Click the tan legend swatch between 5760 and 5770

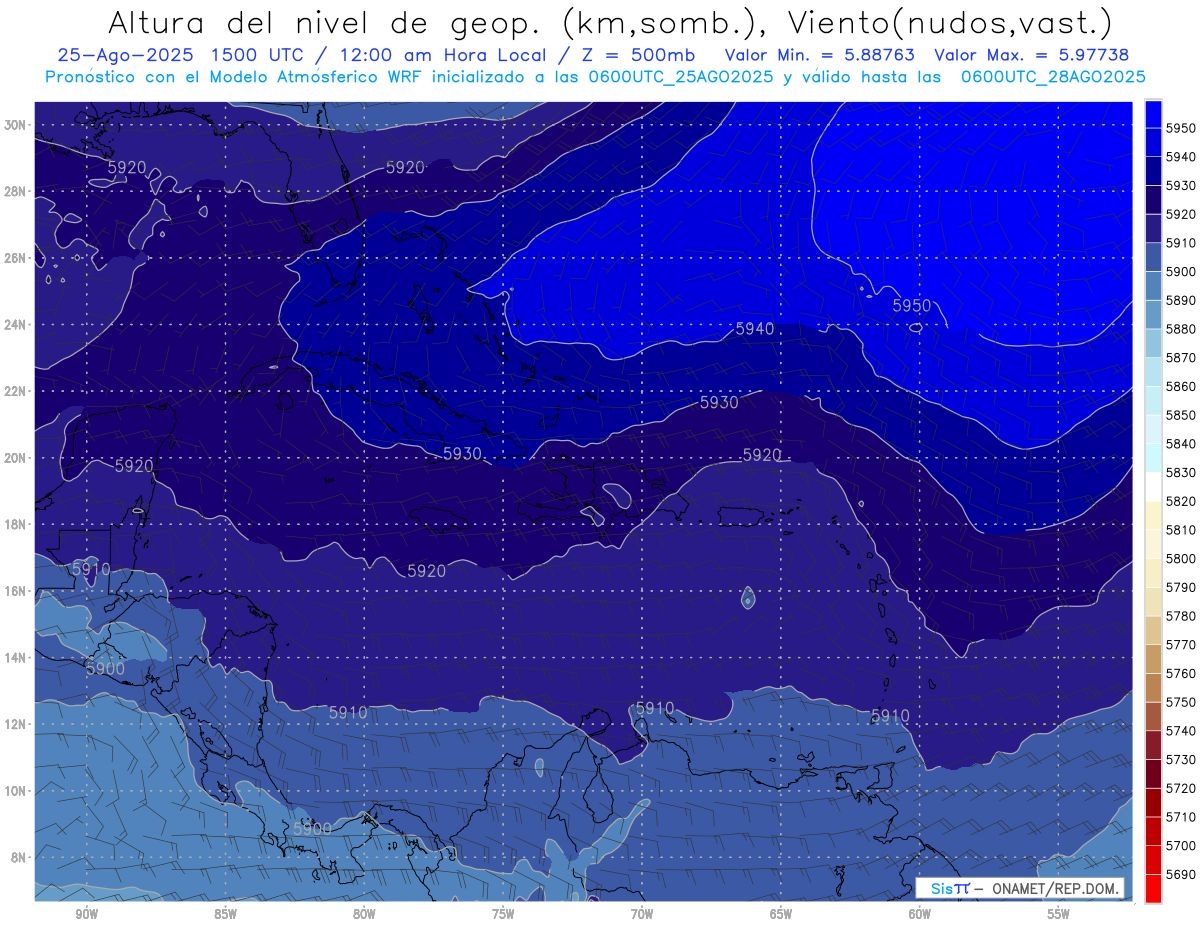point(1153,658)
